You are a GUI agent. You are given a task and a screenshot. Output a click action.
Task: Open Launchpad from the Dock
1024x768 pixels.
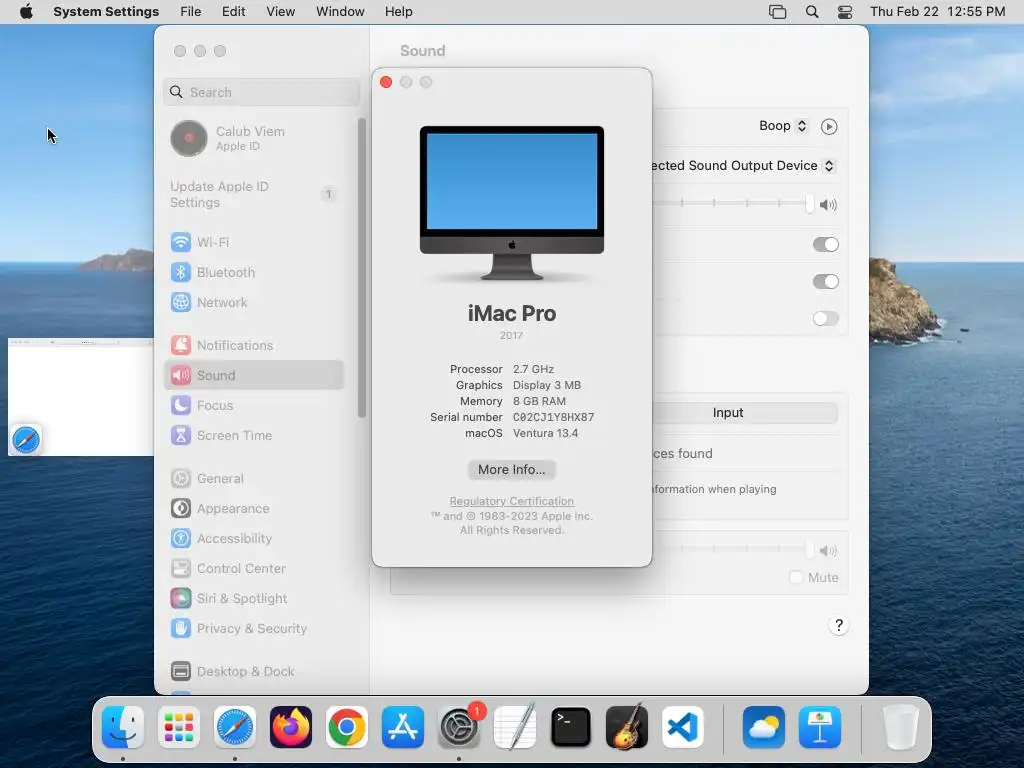point(179,727)
